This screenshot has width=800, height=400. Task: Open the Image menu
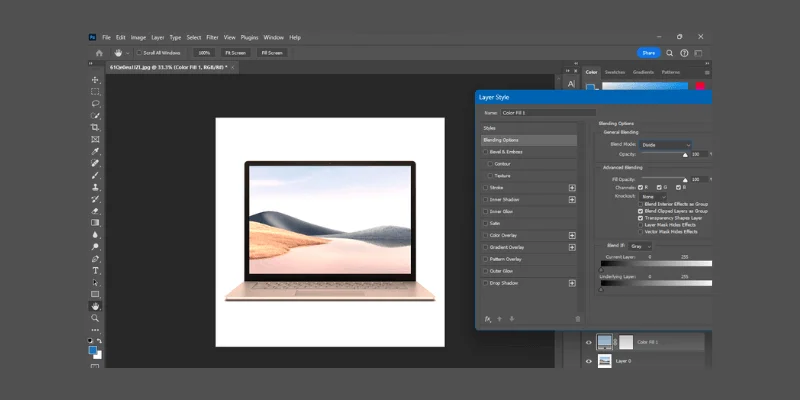coord(138,38)
